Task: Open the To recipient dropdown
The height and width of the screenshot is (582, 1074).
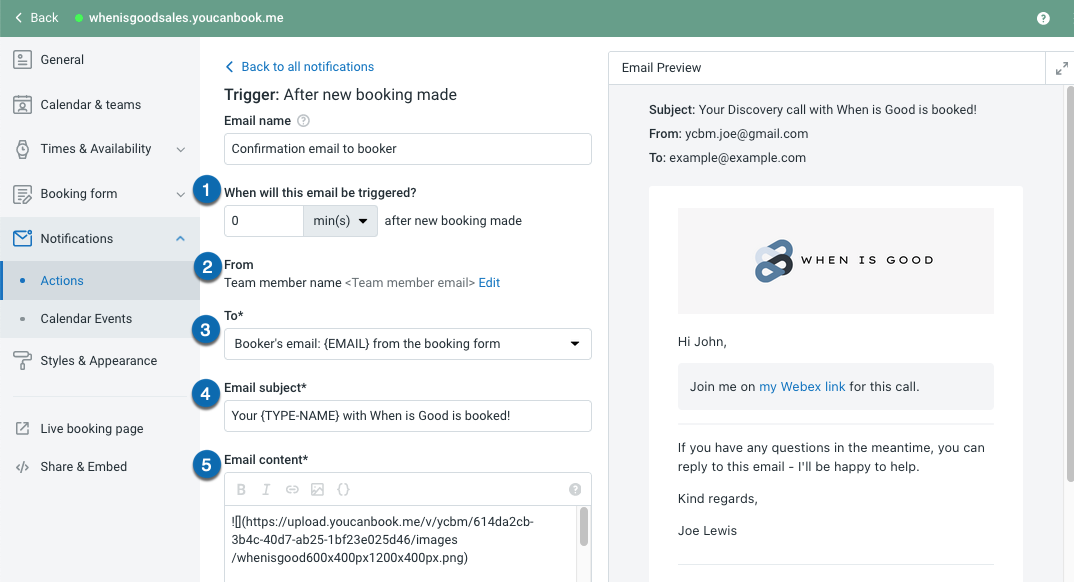Action: (x=407, y=343)
